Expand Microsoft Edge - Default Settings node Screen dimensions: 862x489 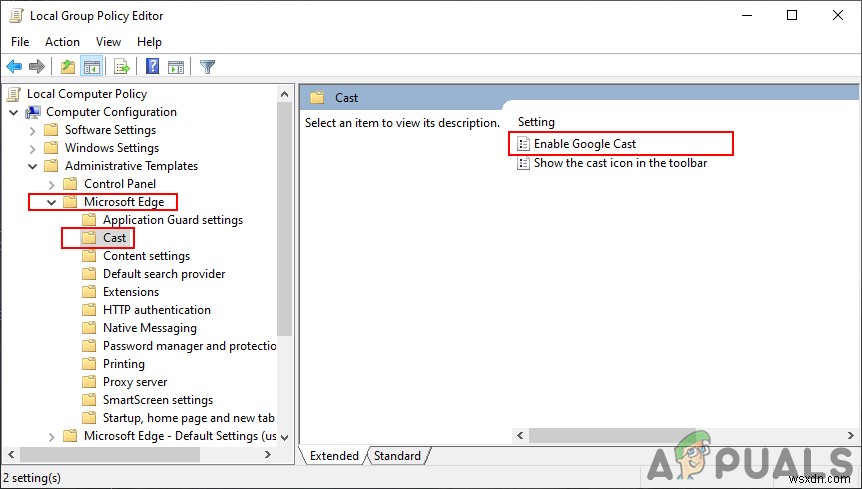click(52, 437)
